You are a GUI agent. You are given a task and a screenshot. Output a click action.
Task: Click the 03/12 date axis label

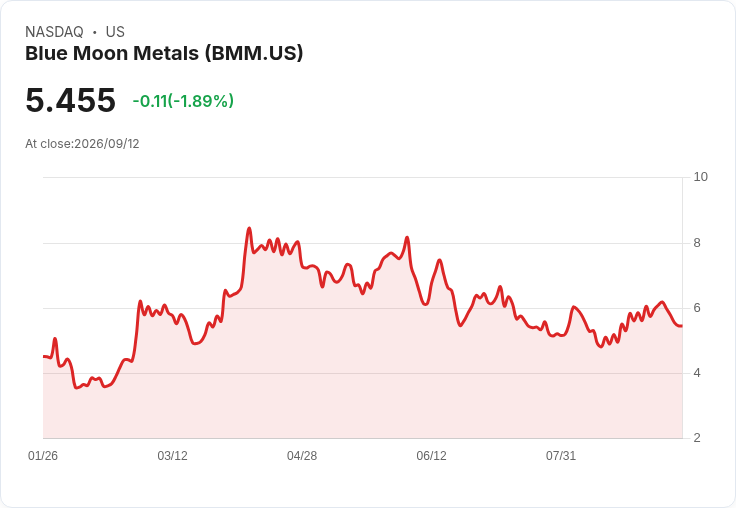[172, 456]
